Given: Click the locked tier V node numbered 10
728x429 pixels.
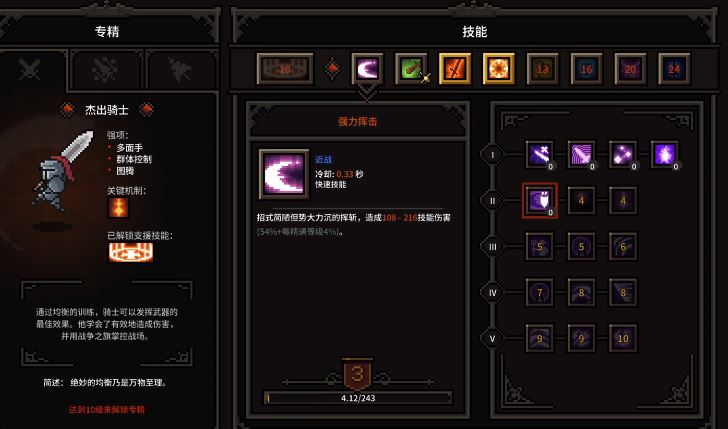Looking at the screenshot, I should tap(623, 338).
